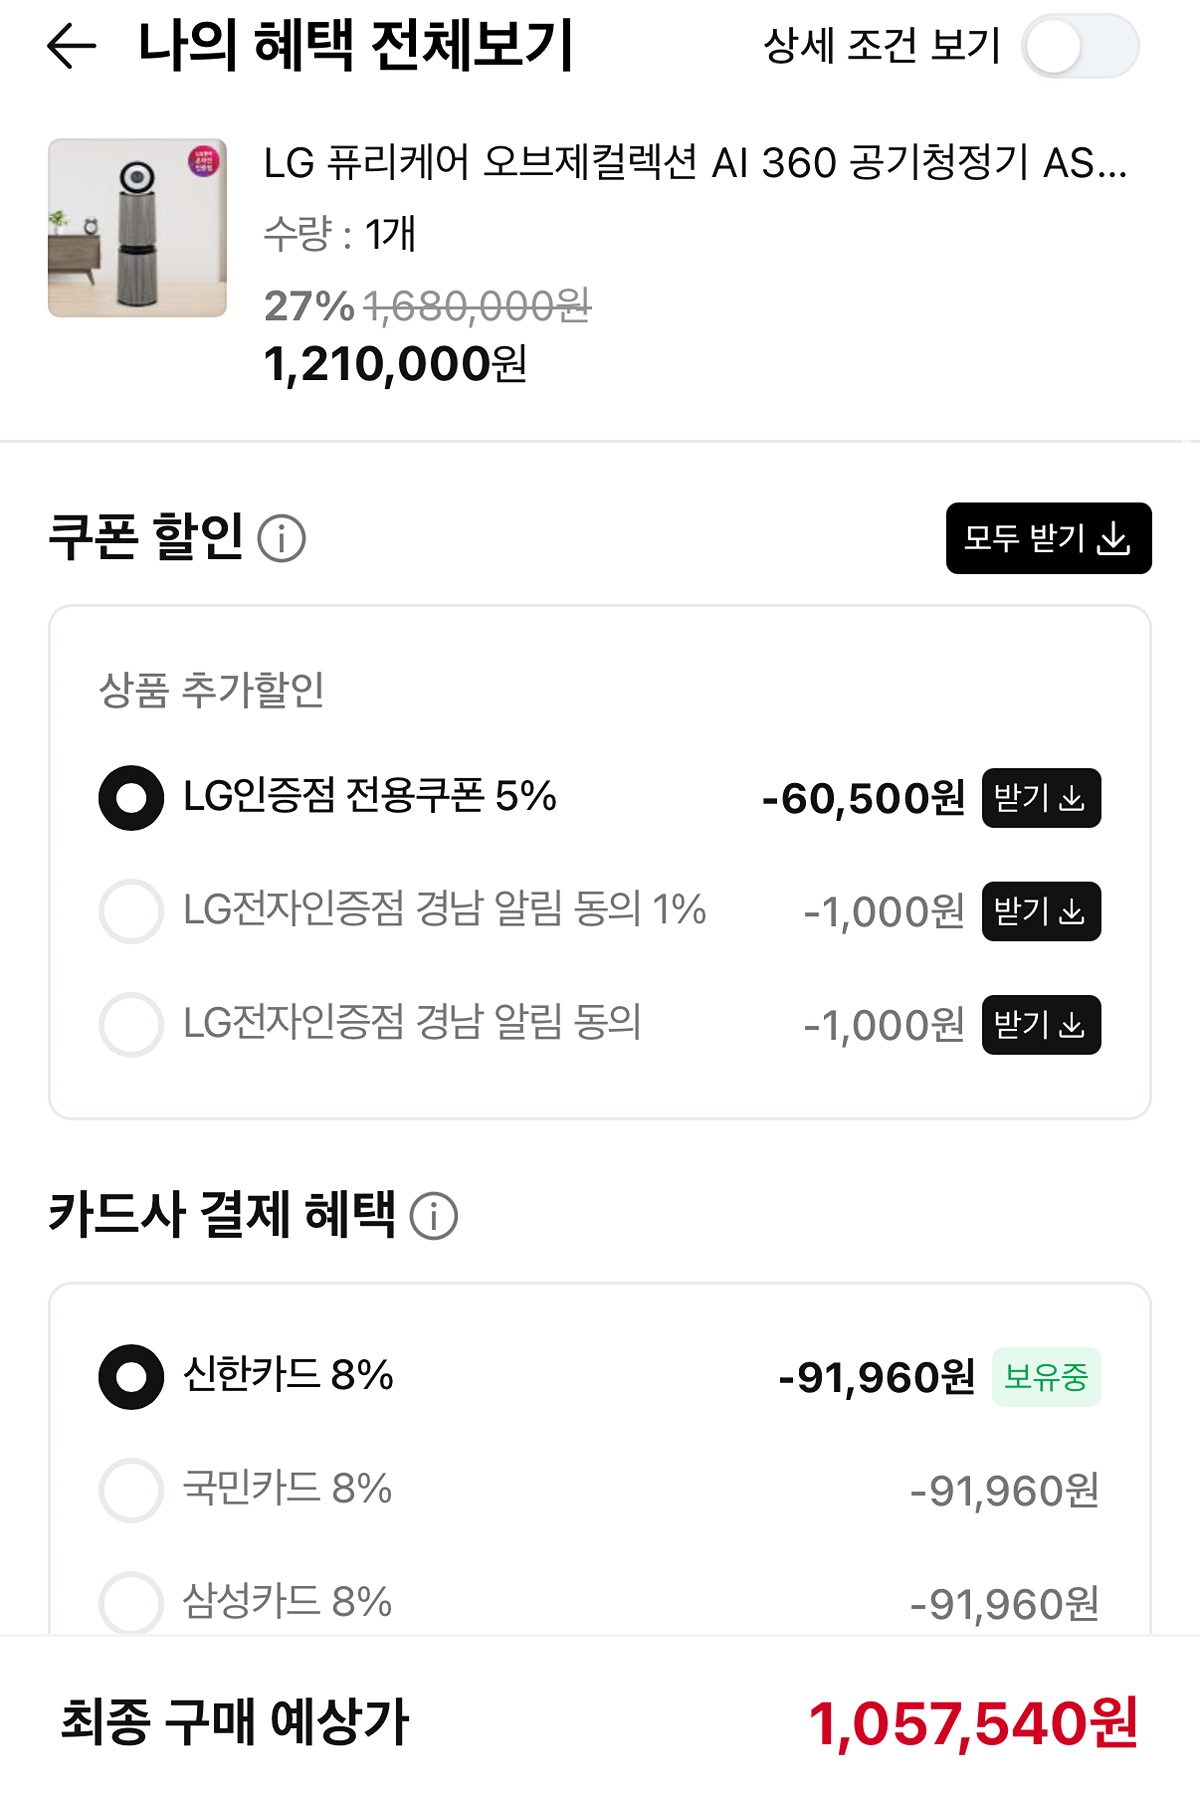The width and height of the screenshot is (1200, 1800).
Task: Tap the LG 퓨리케어 product title
Action: pos(694,162)
